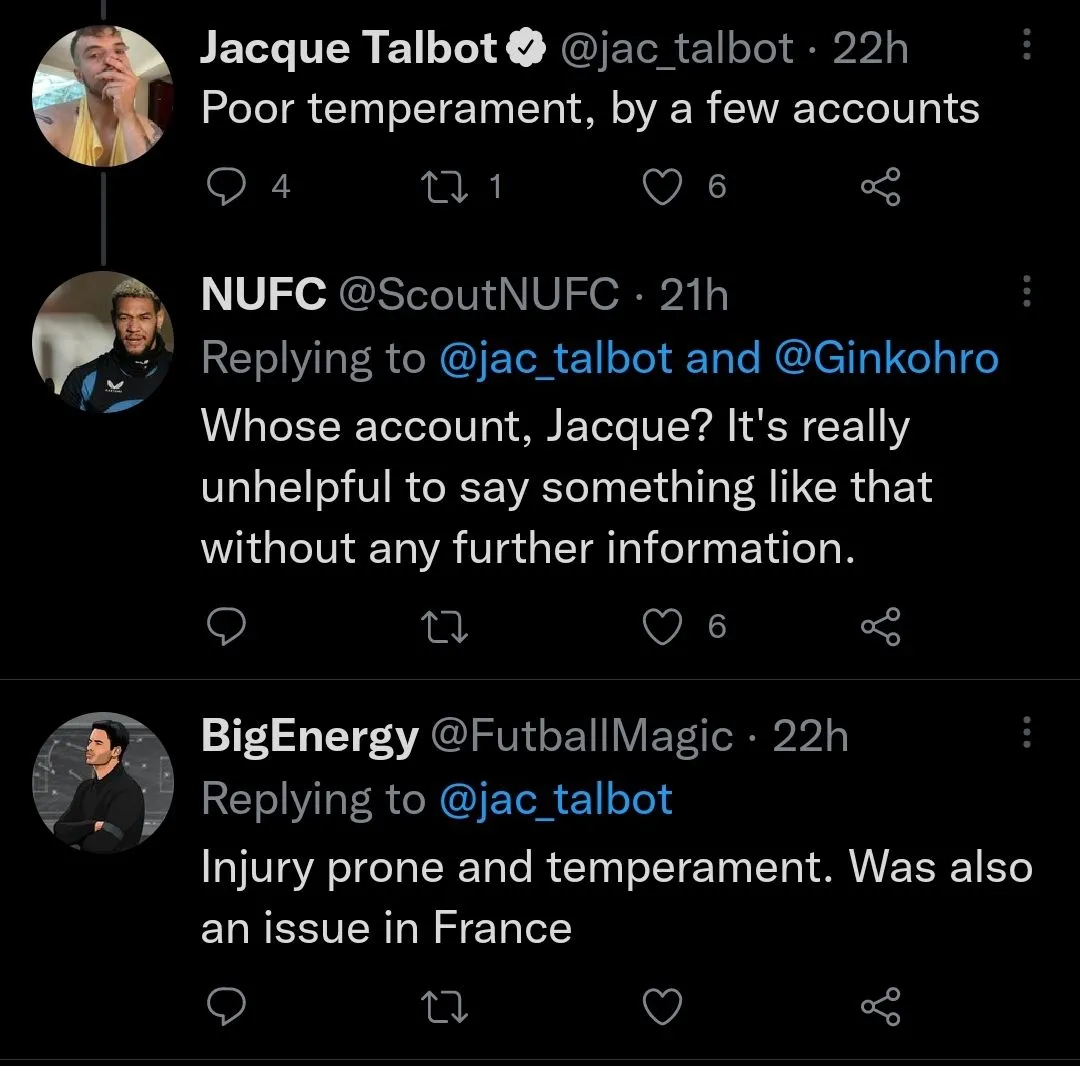Reply to BigEnergy's tweet
This screenshot has width=1080, height=1066.
[226, 1006]
